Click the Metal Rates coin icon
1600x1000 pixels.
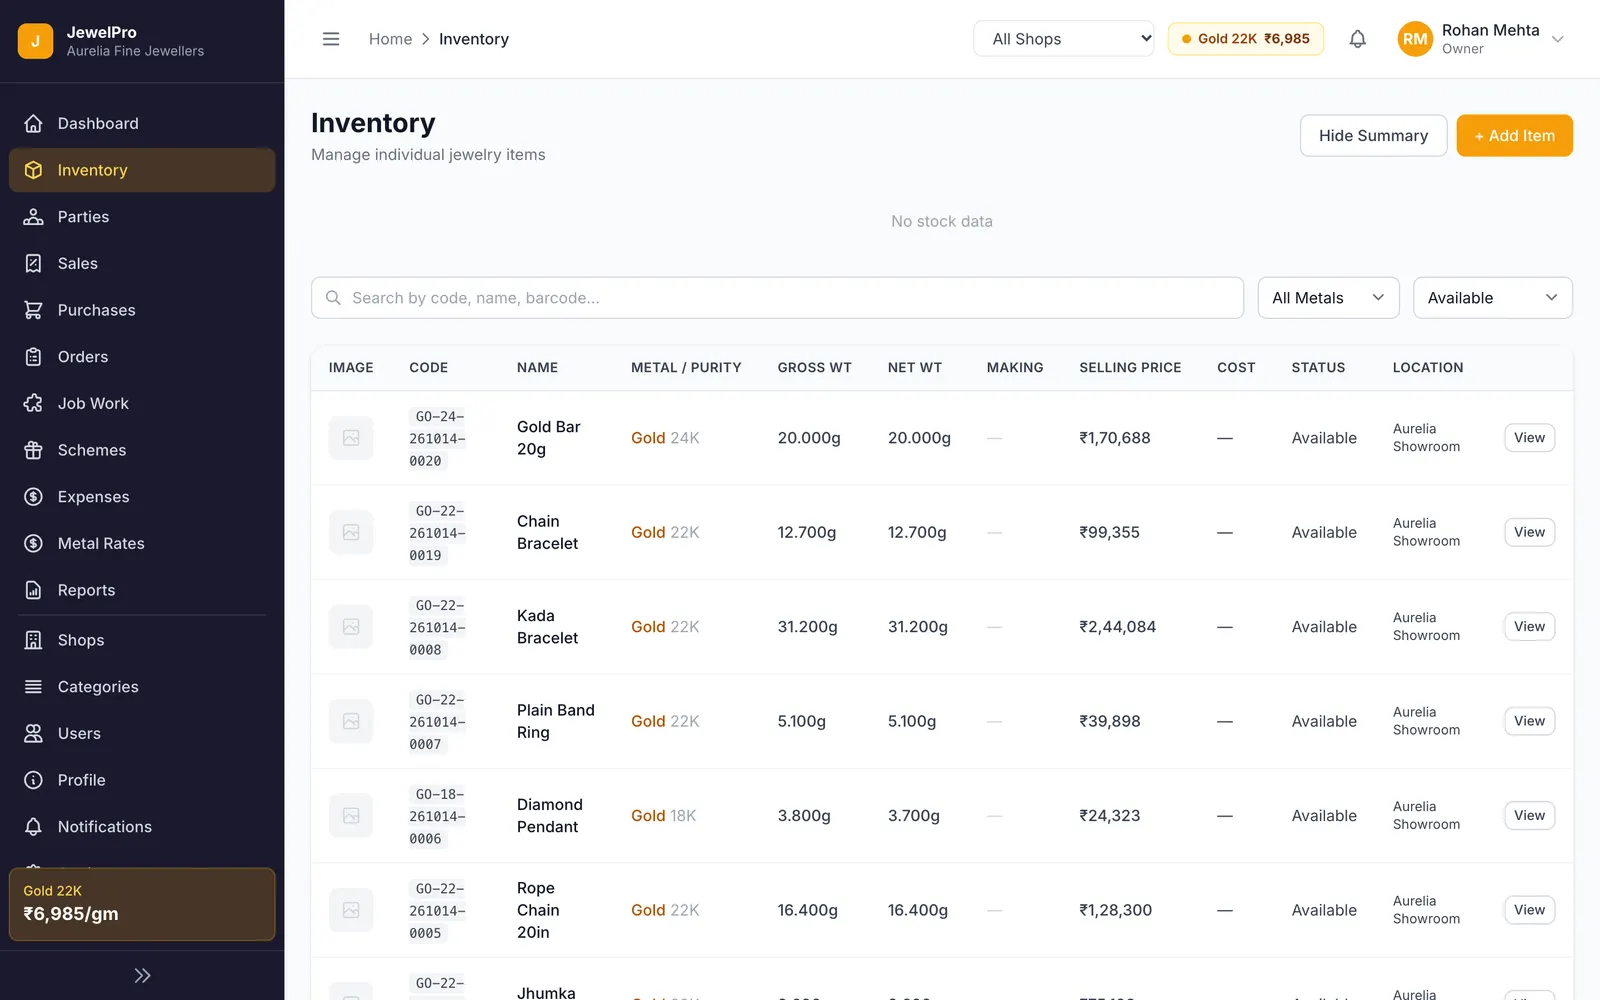tap(33, 543)
